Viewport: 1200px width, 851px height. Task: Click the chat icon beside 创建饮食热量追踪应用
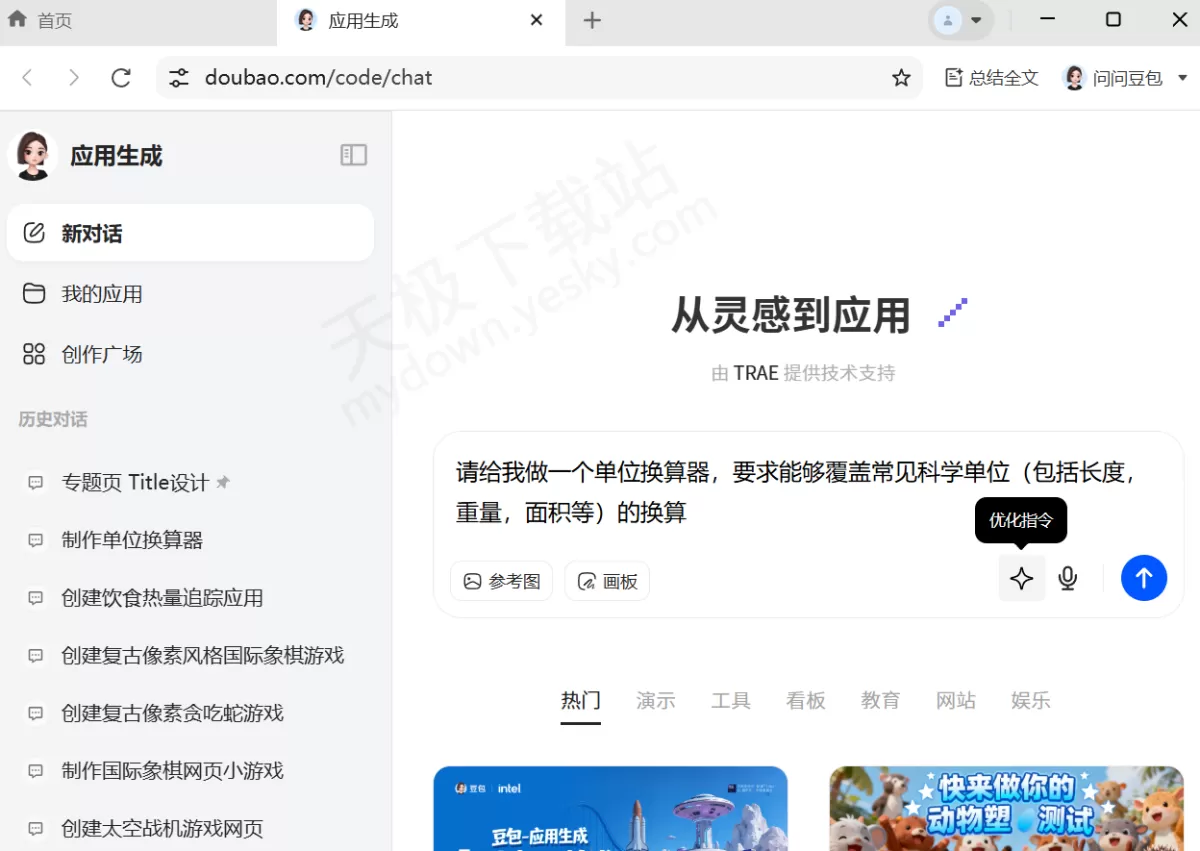pos(36,598)
